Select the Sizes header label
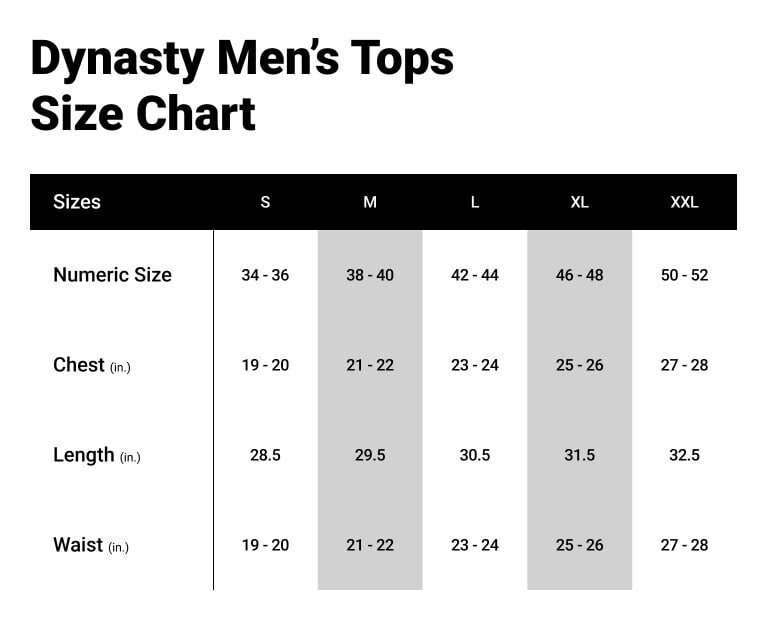This screenshot has height=620, width=767. click(77, 201)
